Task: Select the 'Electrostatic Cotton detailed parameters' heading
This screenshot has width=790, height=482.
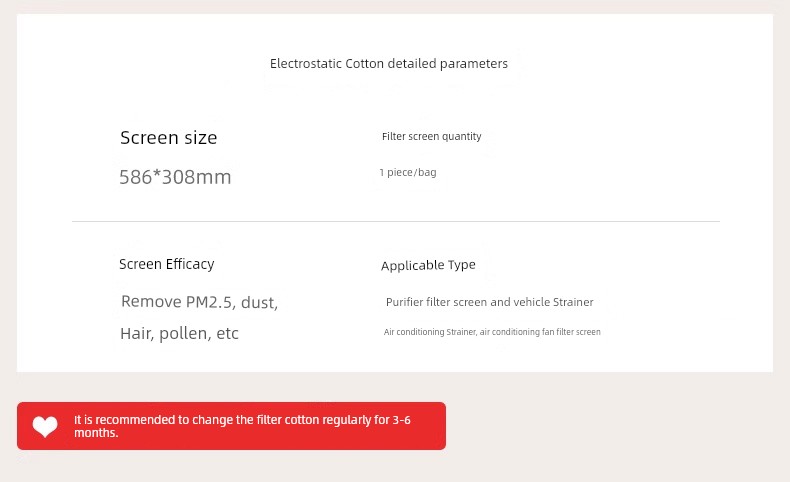Action: 388,63
